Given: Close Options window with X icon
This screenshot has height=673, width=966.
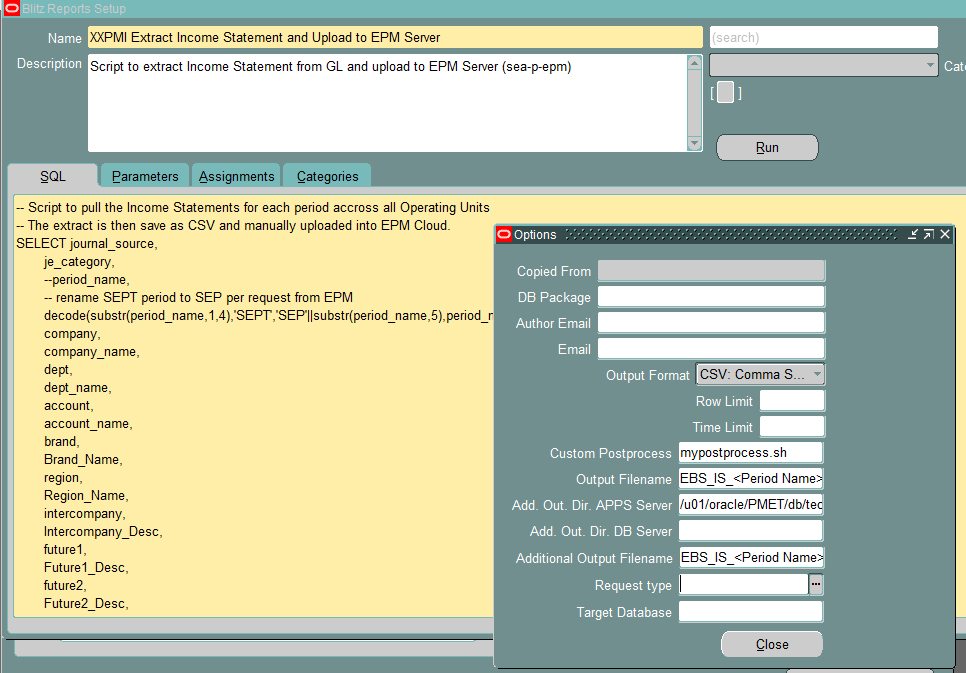Looking at the screenshot, I should pyautogui.click(x=945, y=234).
